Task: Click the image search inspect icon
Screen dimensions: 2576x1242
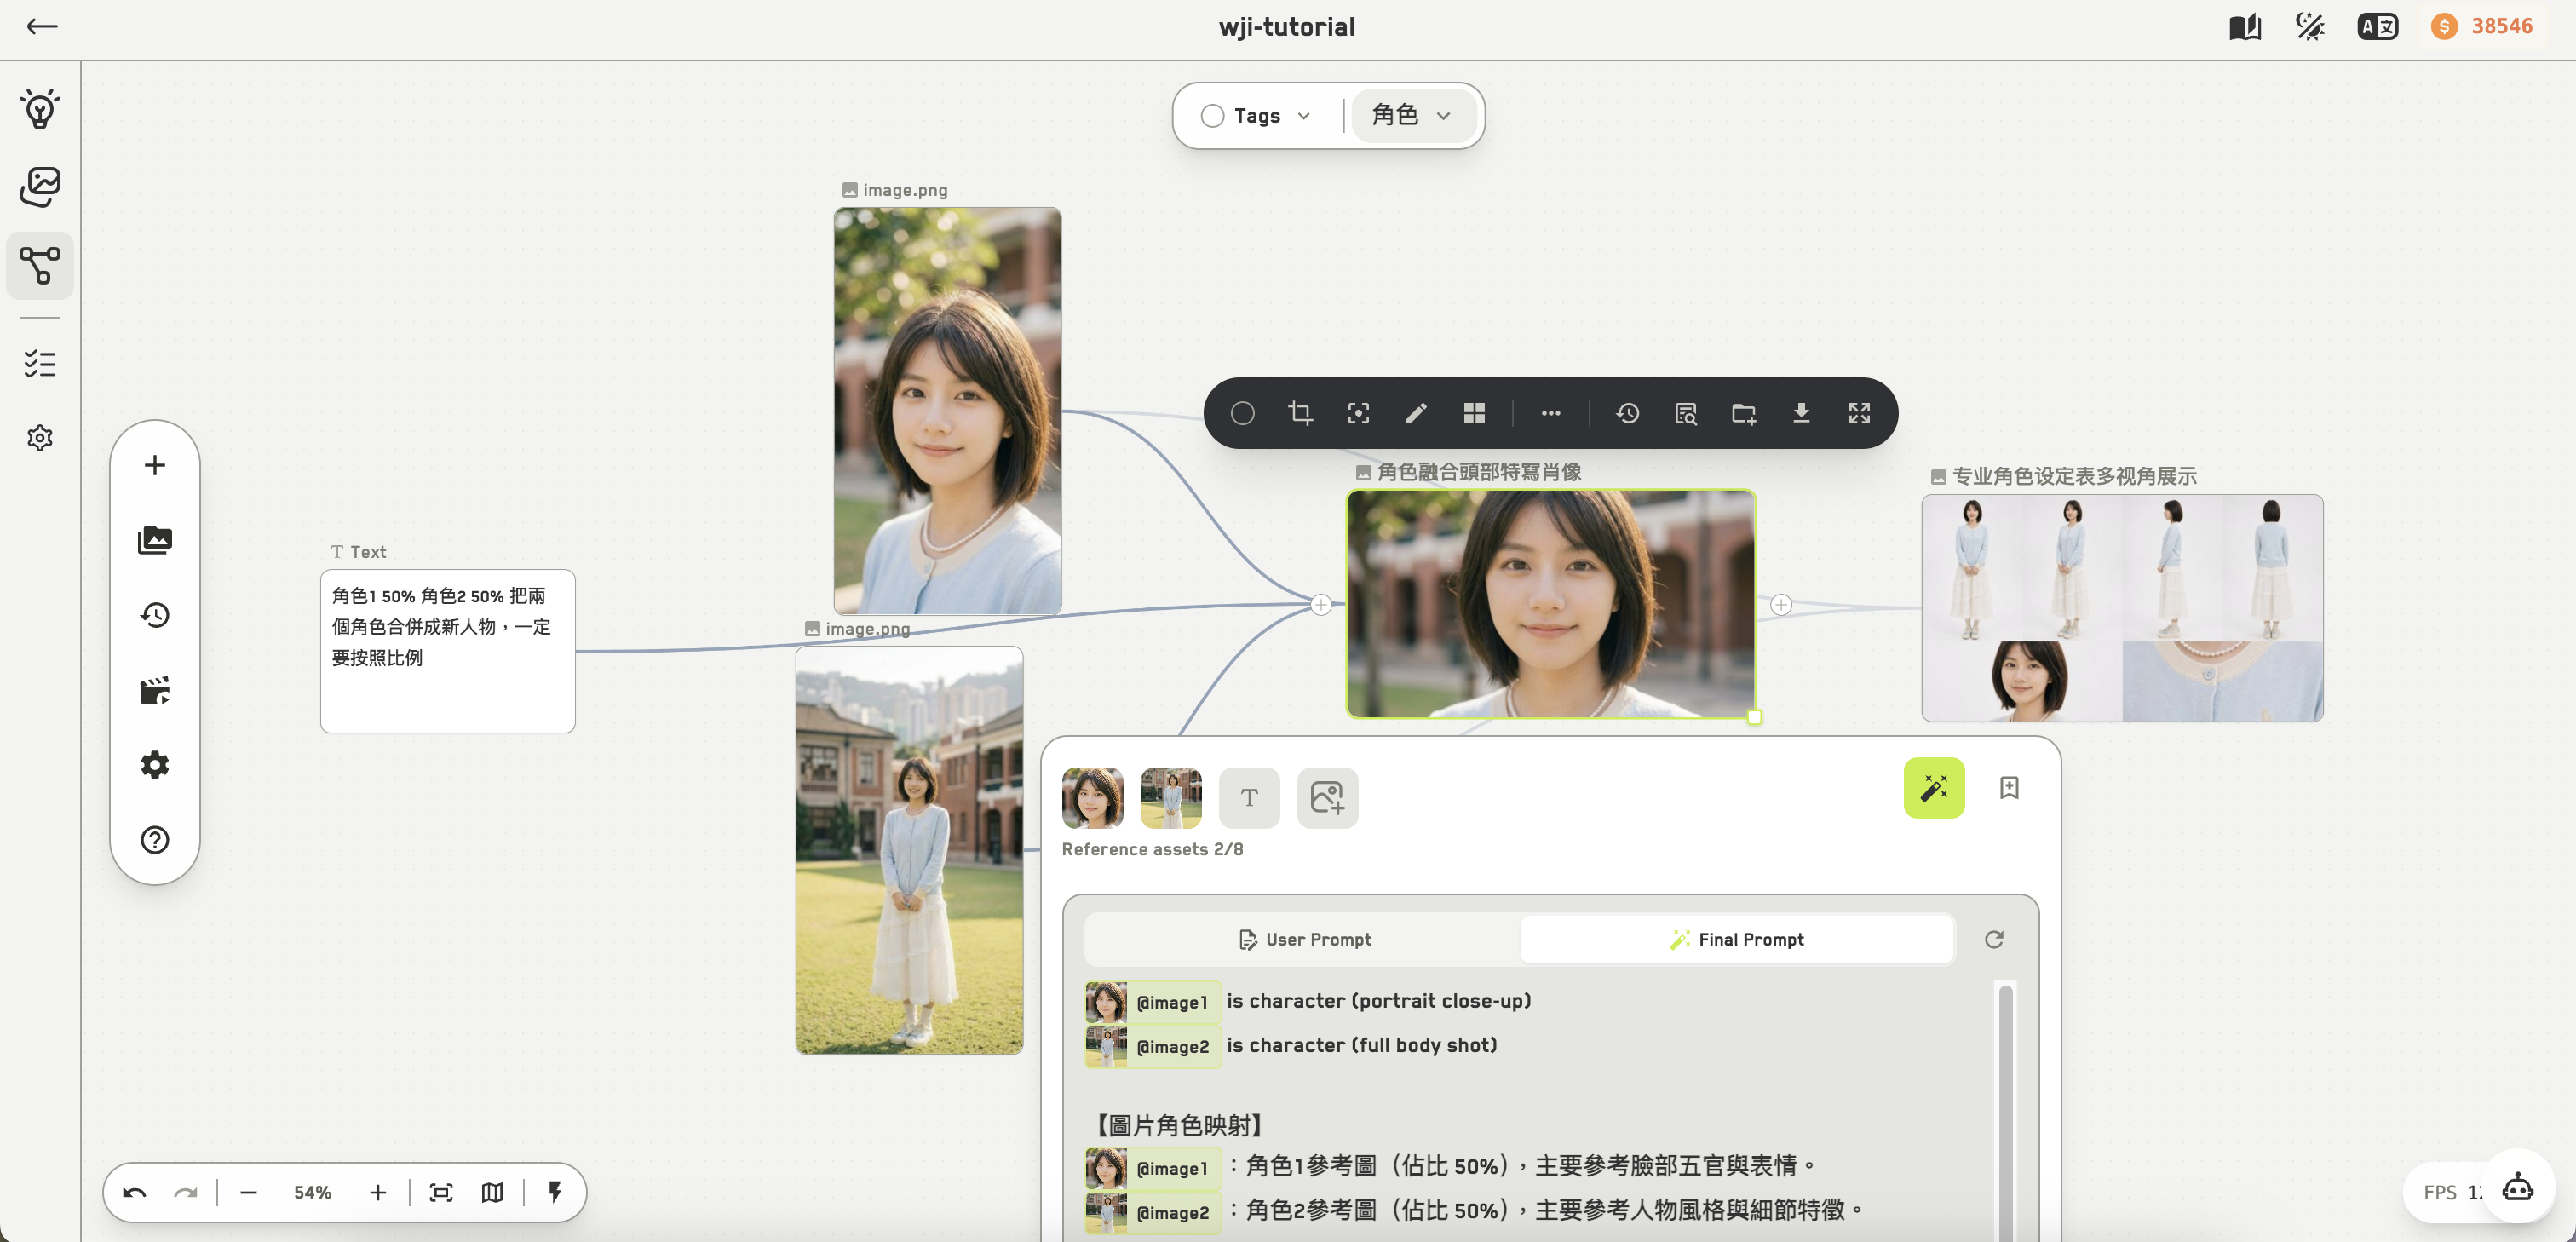Action: click(x=1686, y=413)
